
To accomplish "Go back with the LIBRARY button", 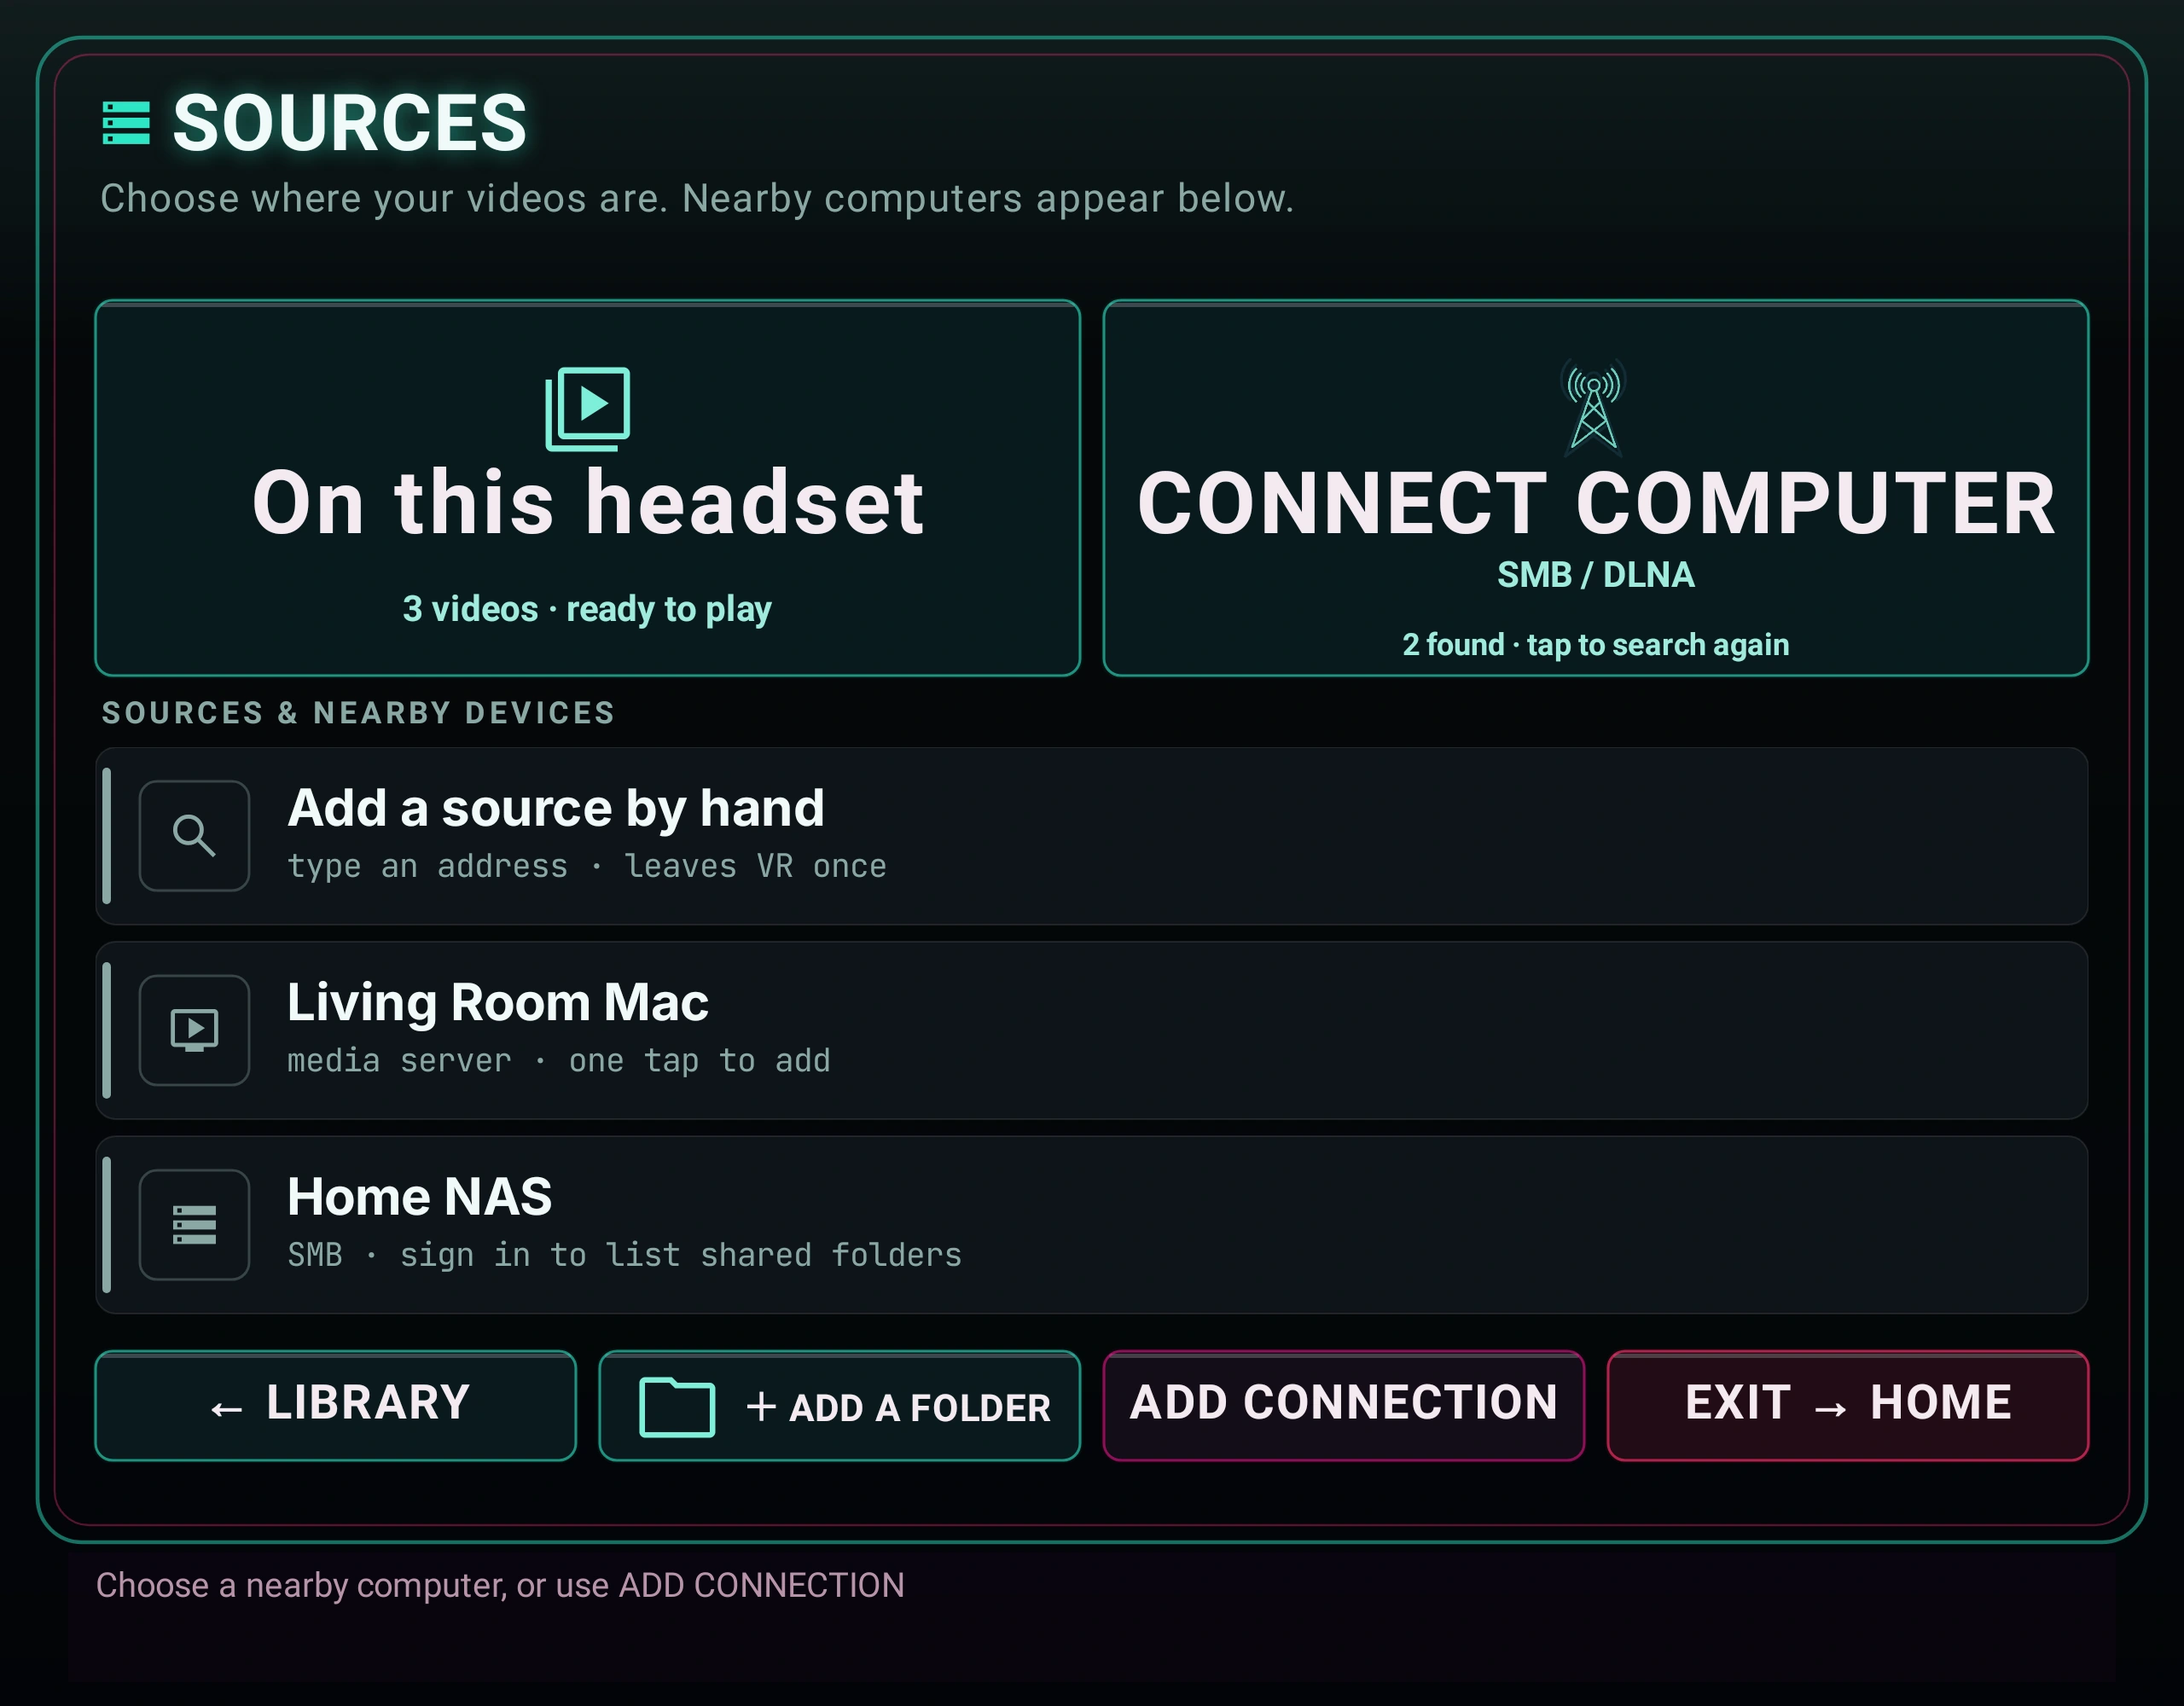I will click(336, 1406).
